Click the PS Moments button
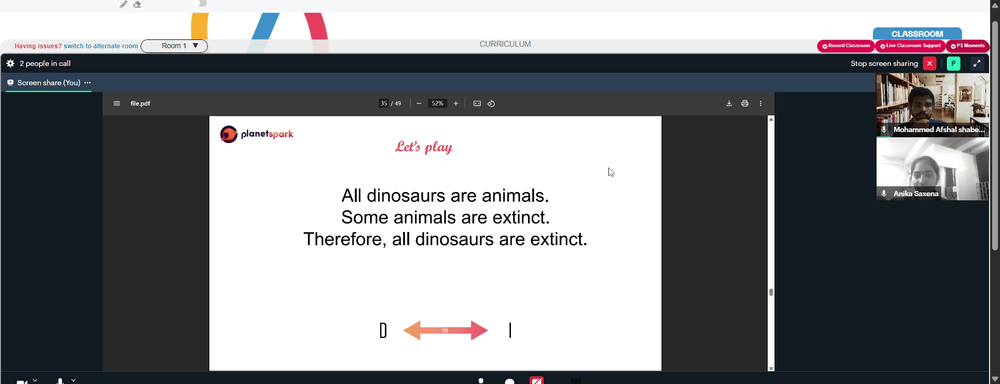The image size is (1000, 384). (x=967, y=46)
